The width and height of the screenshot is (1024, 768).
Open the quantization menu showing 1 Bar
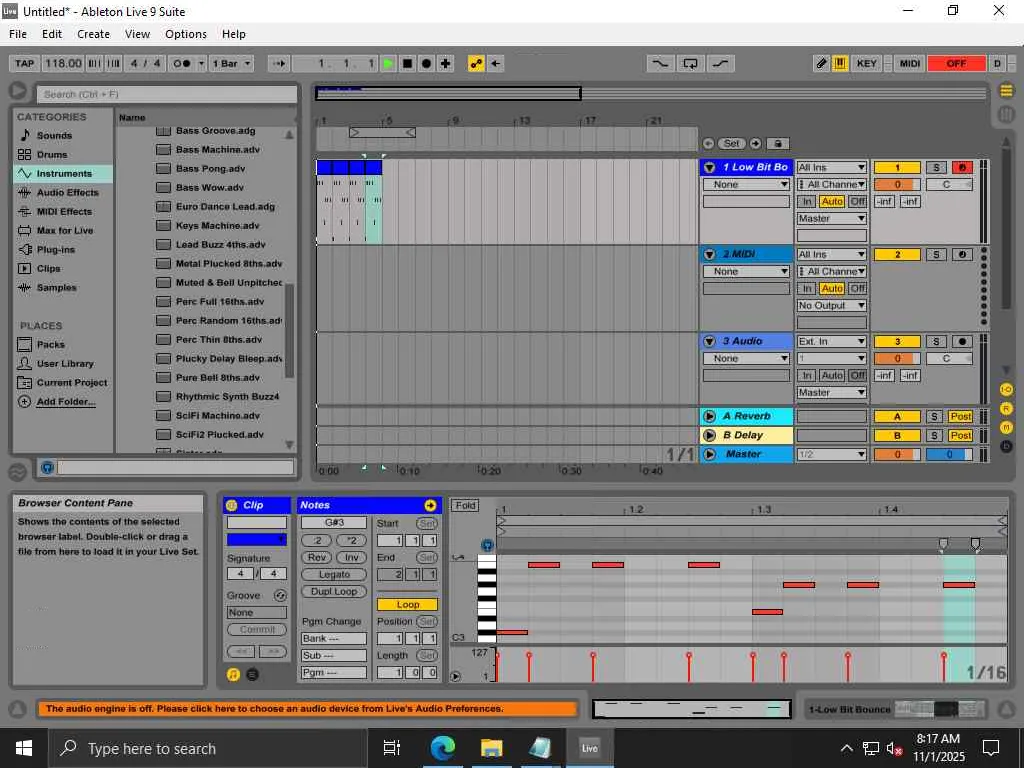(x=231, y=63)
